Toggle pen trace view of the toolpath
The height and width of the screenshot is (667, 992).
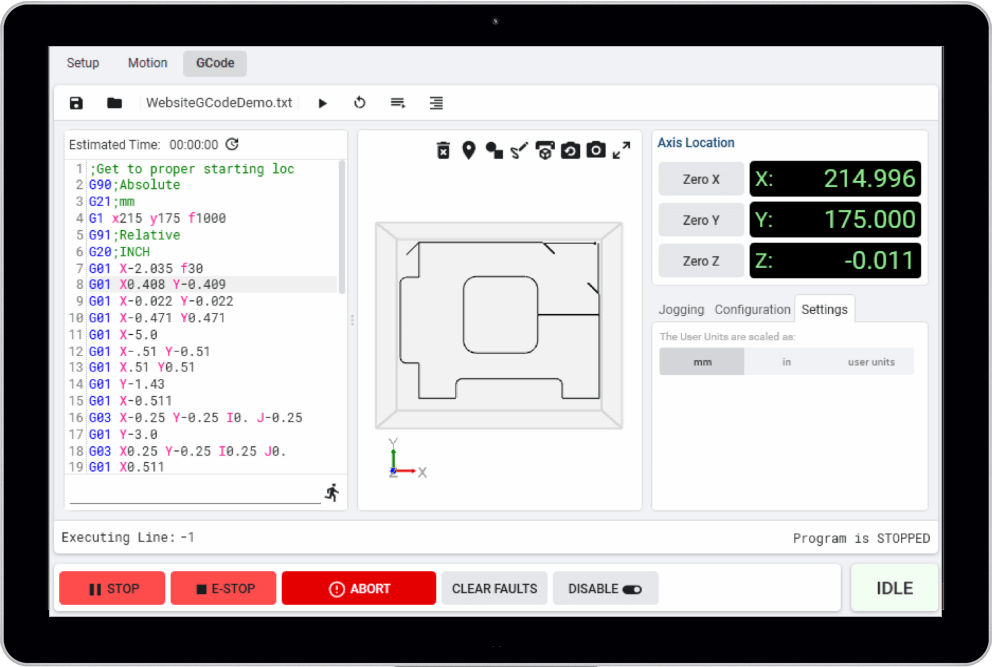[519, 150]
